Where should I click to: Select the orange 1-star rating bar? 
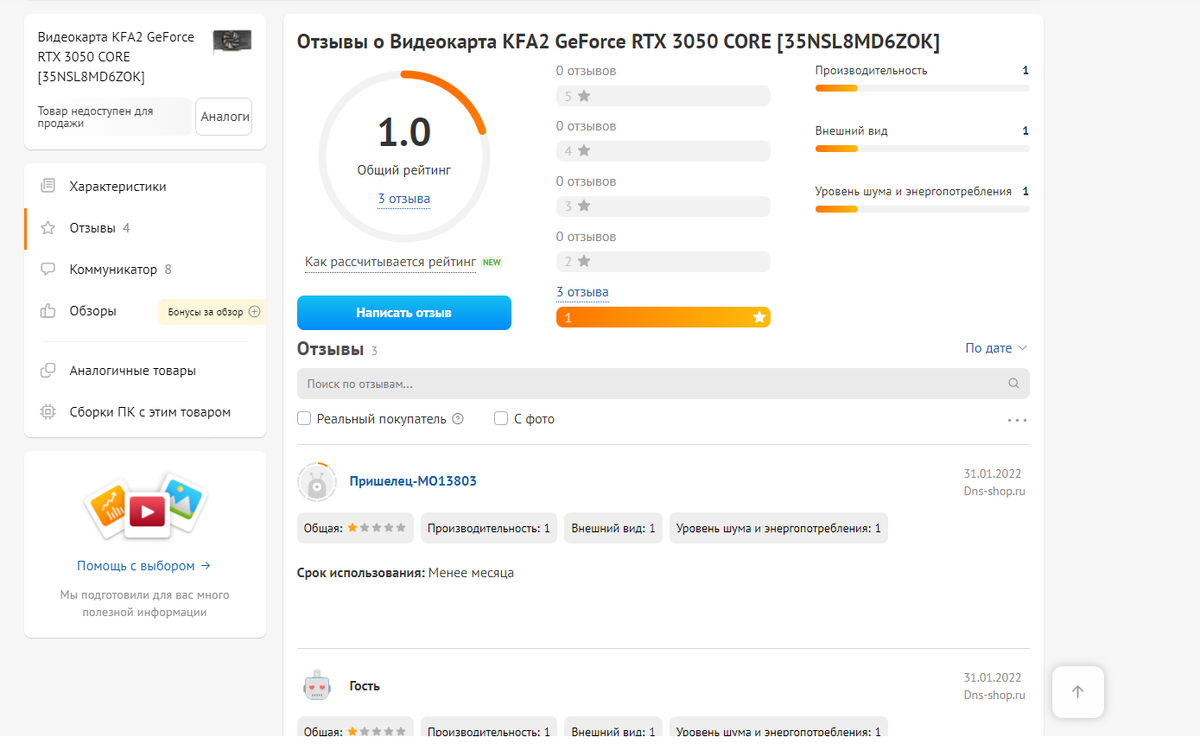(663, 317)
